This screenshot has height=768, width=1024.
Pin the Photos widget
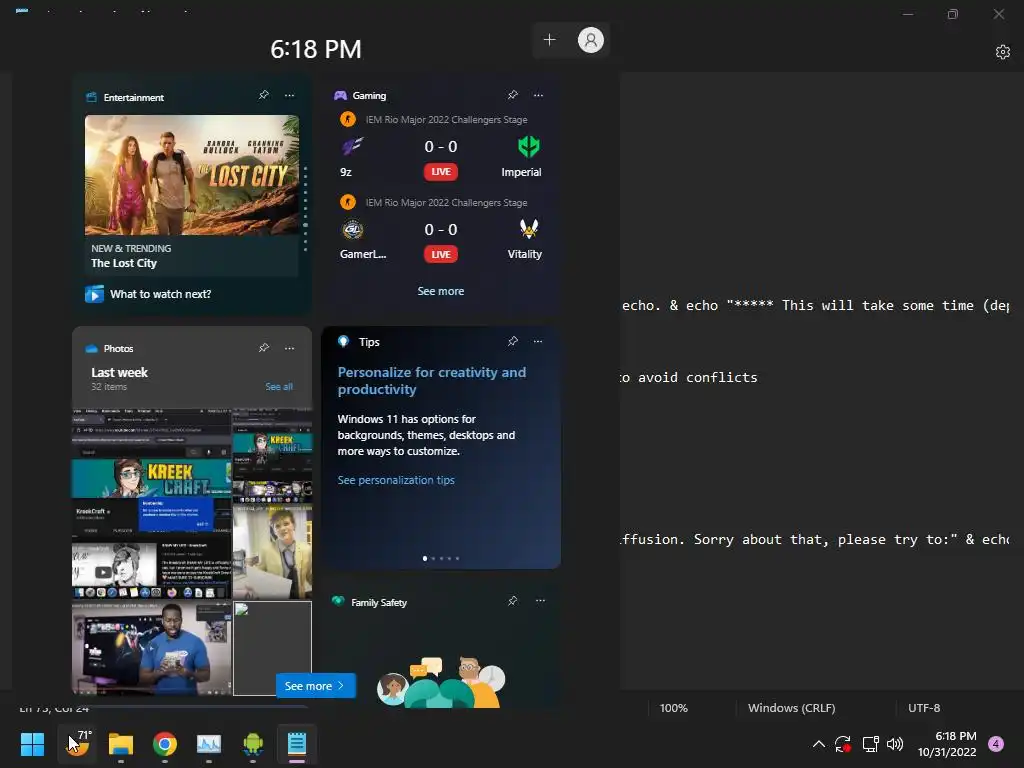point(264,348)
